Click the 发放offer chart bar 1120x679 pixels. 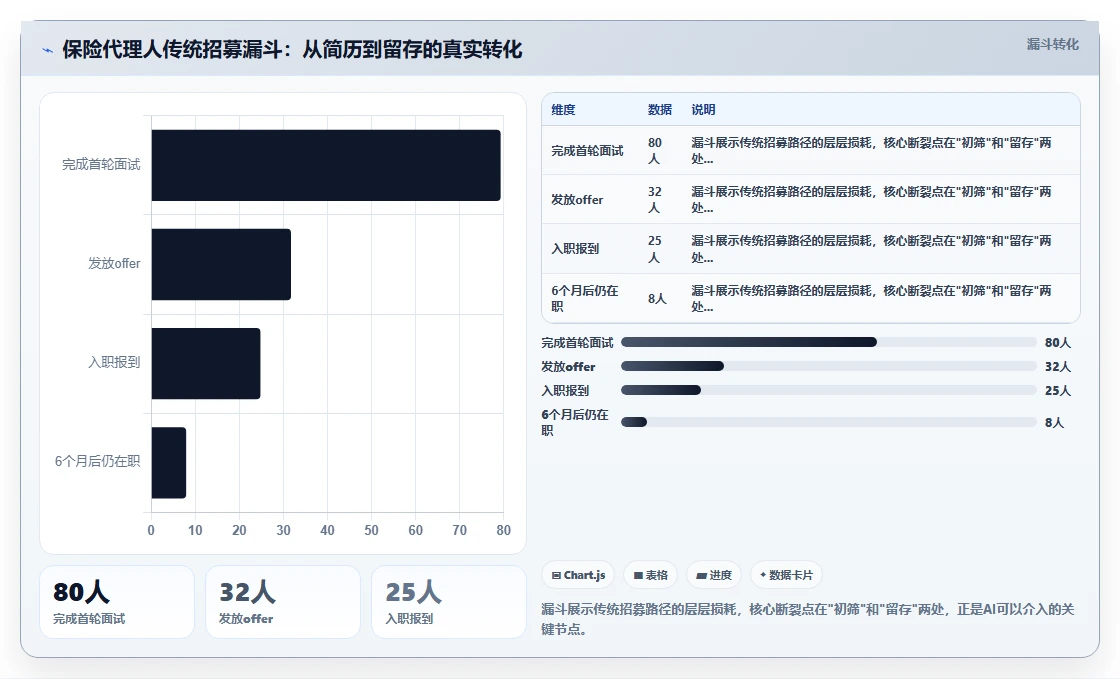(221, 264)
